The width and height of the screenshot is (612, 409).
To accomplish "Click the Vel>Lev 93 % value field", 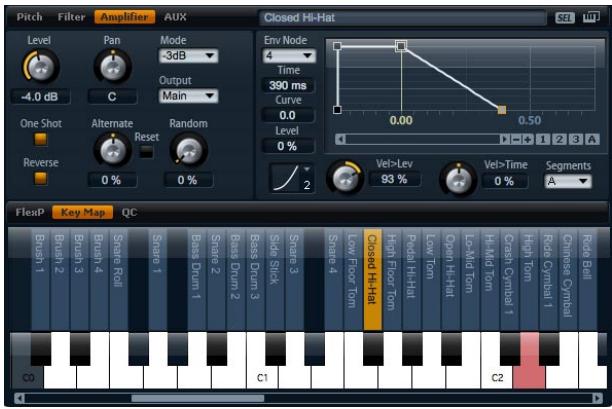I will point(395,179).
